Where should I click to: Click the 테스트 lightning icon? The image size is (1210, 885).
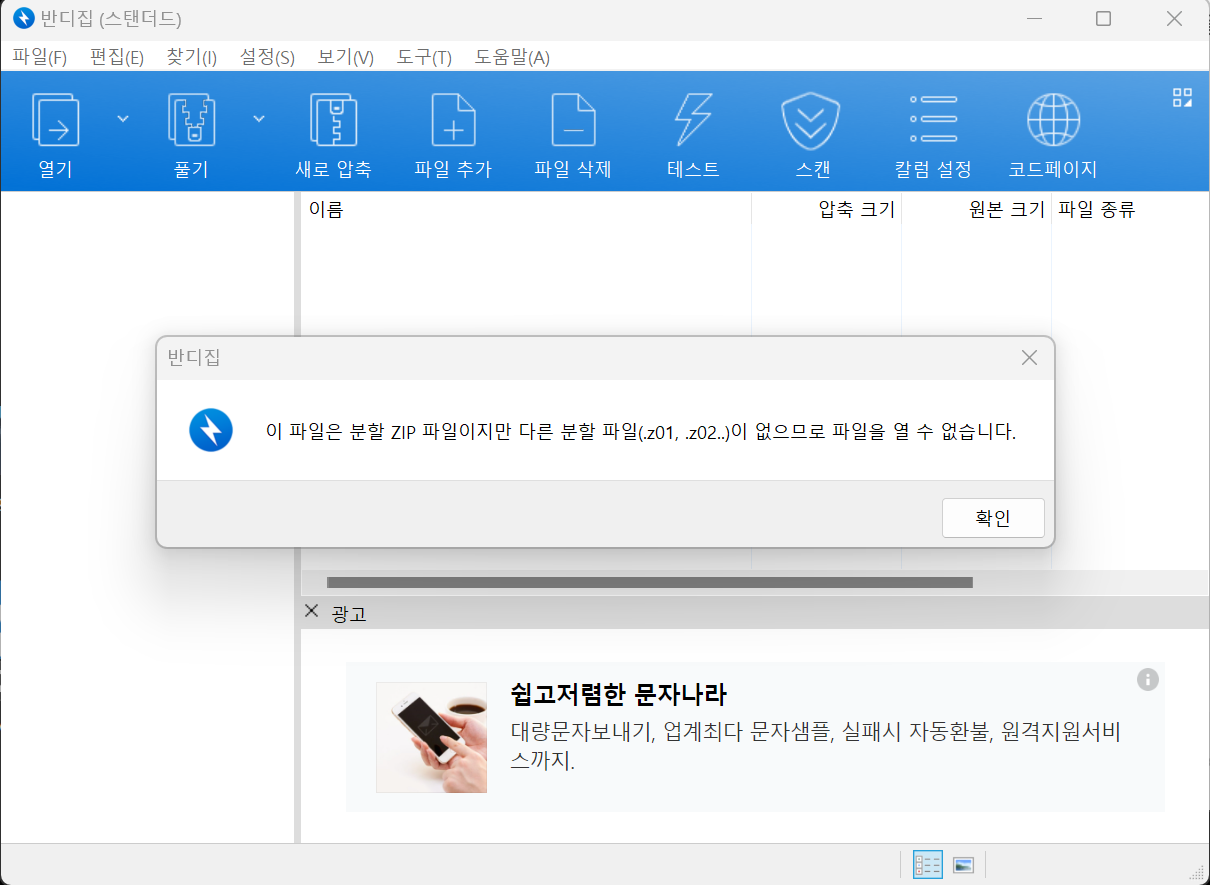click(x=693, y=120)
